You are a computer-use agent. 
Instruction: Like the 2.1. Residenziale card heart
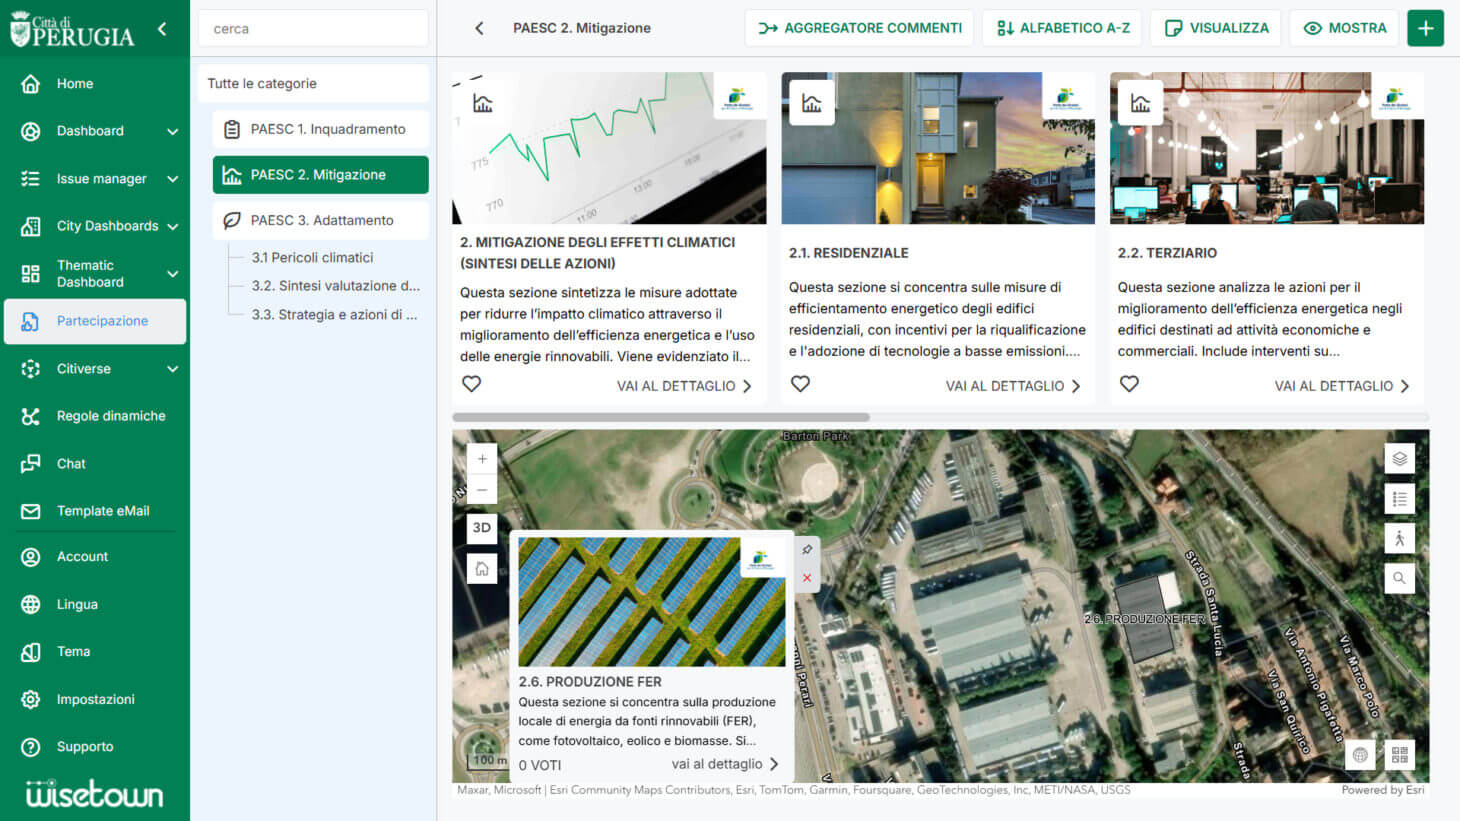point(801,384)
